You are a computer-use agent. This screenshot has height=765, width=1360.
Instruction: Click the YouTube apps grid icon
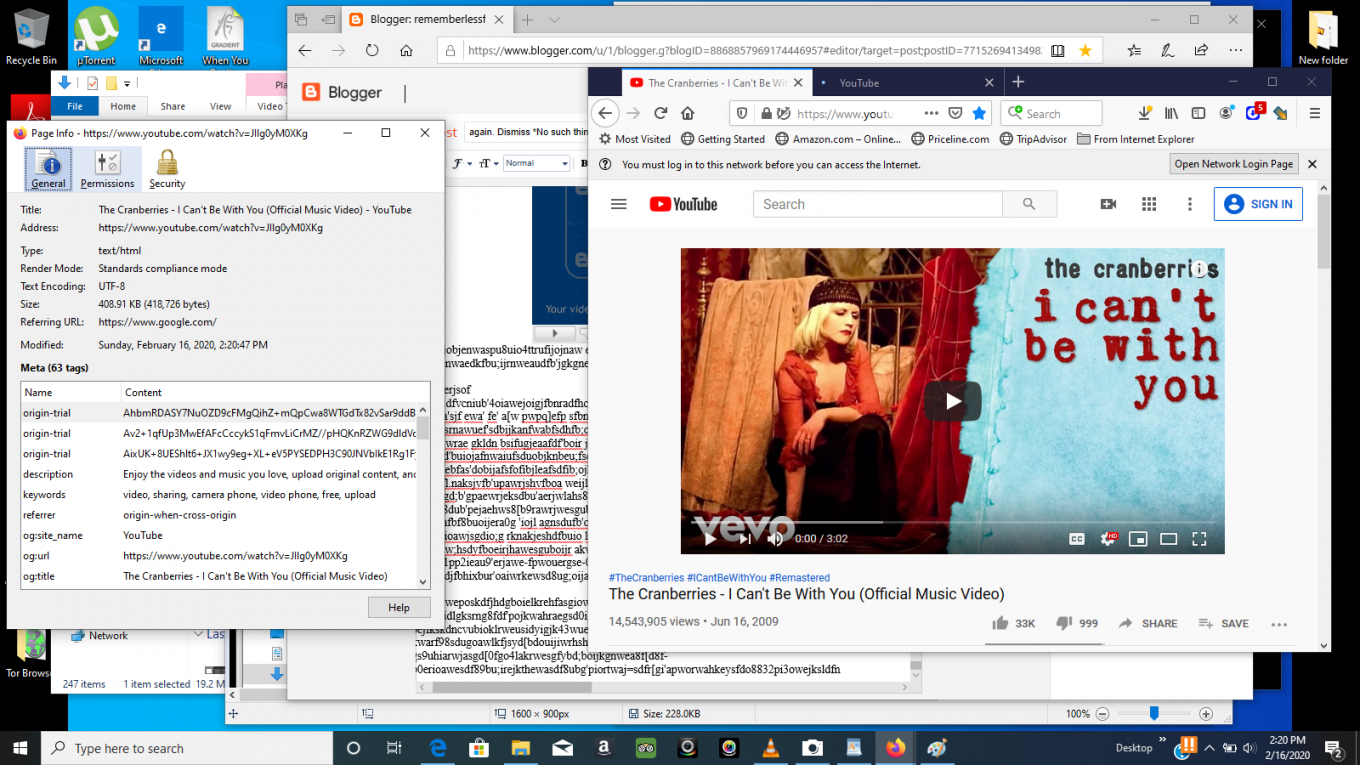[x=1149, y=204]
